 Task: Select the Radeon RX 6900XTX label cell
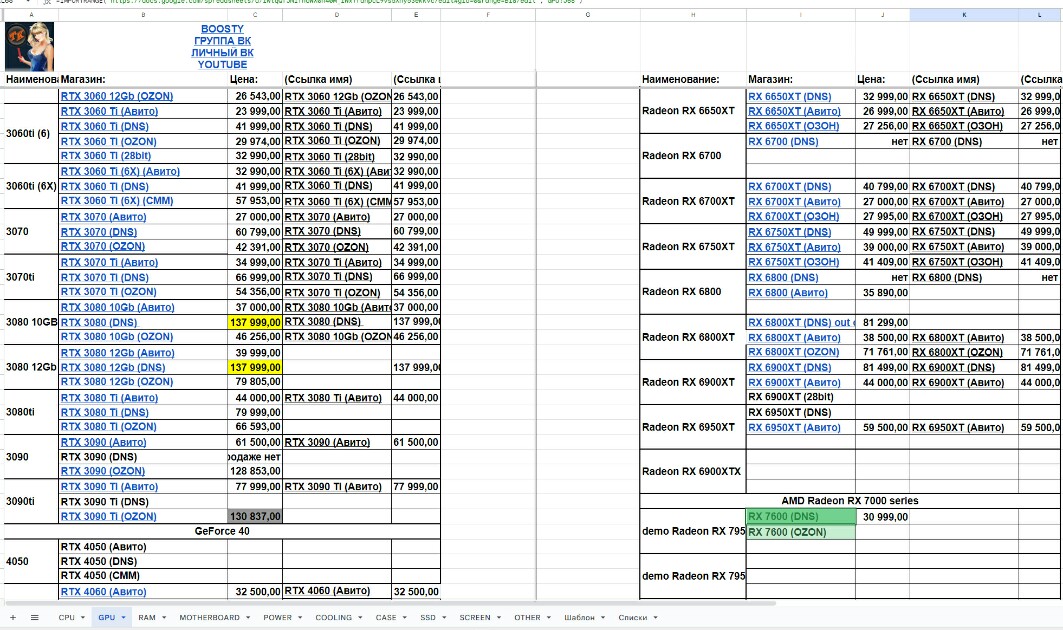coord(693,471)
